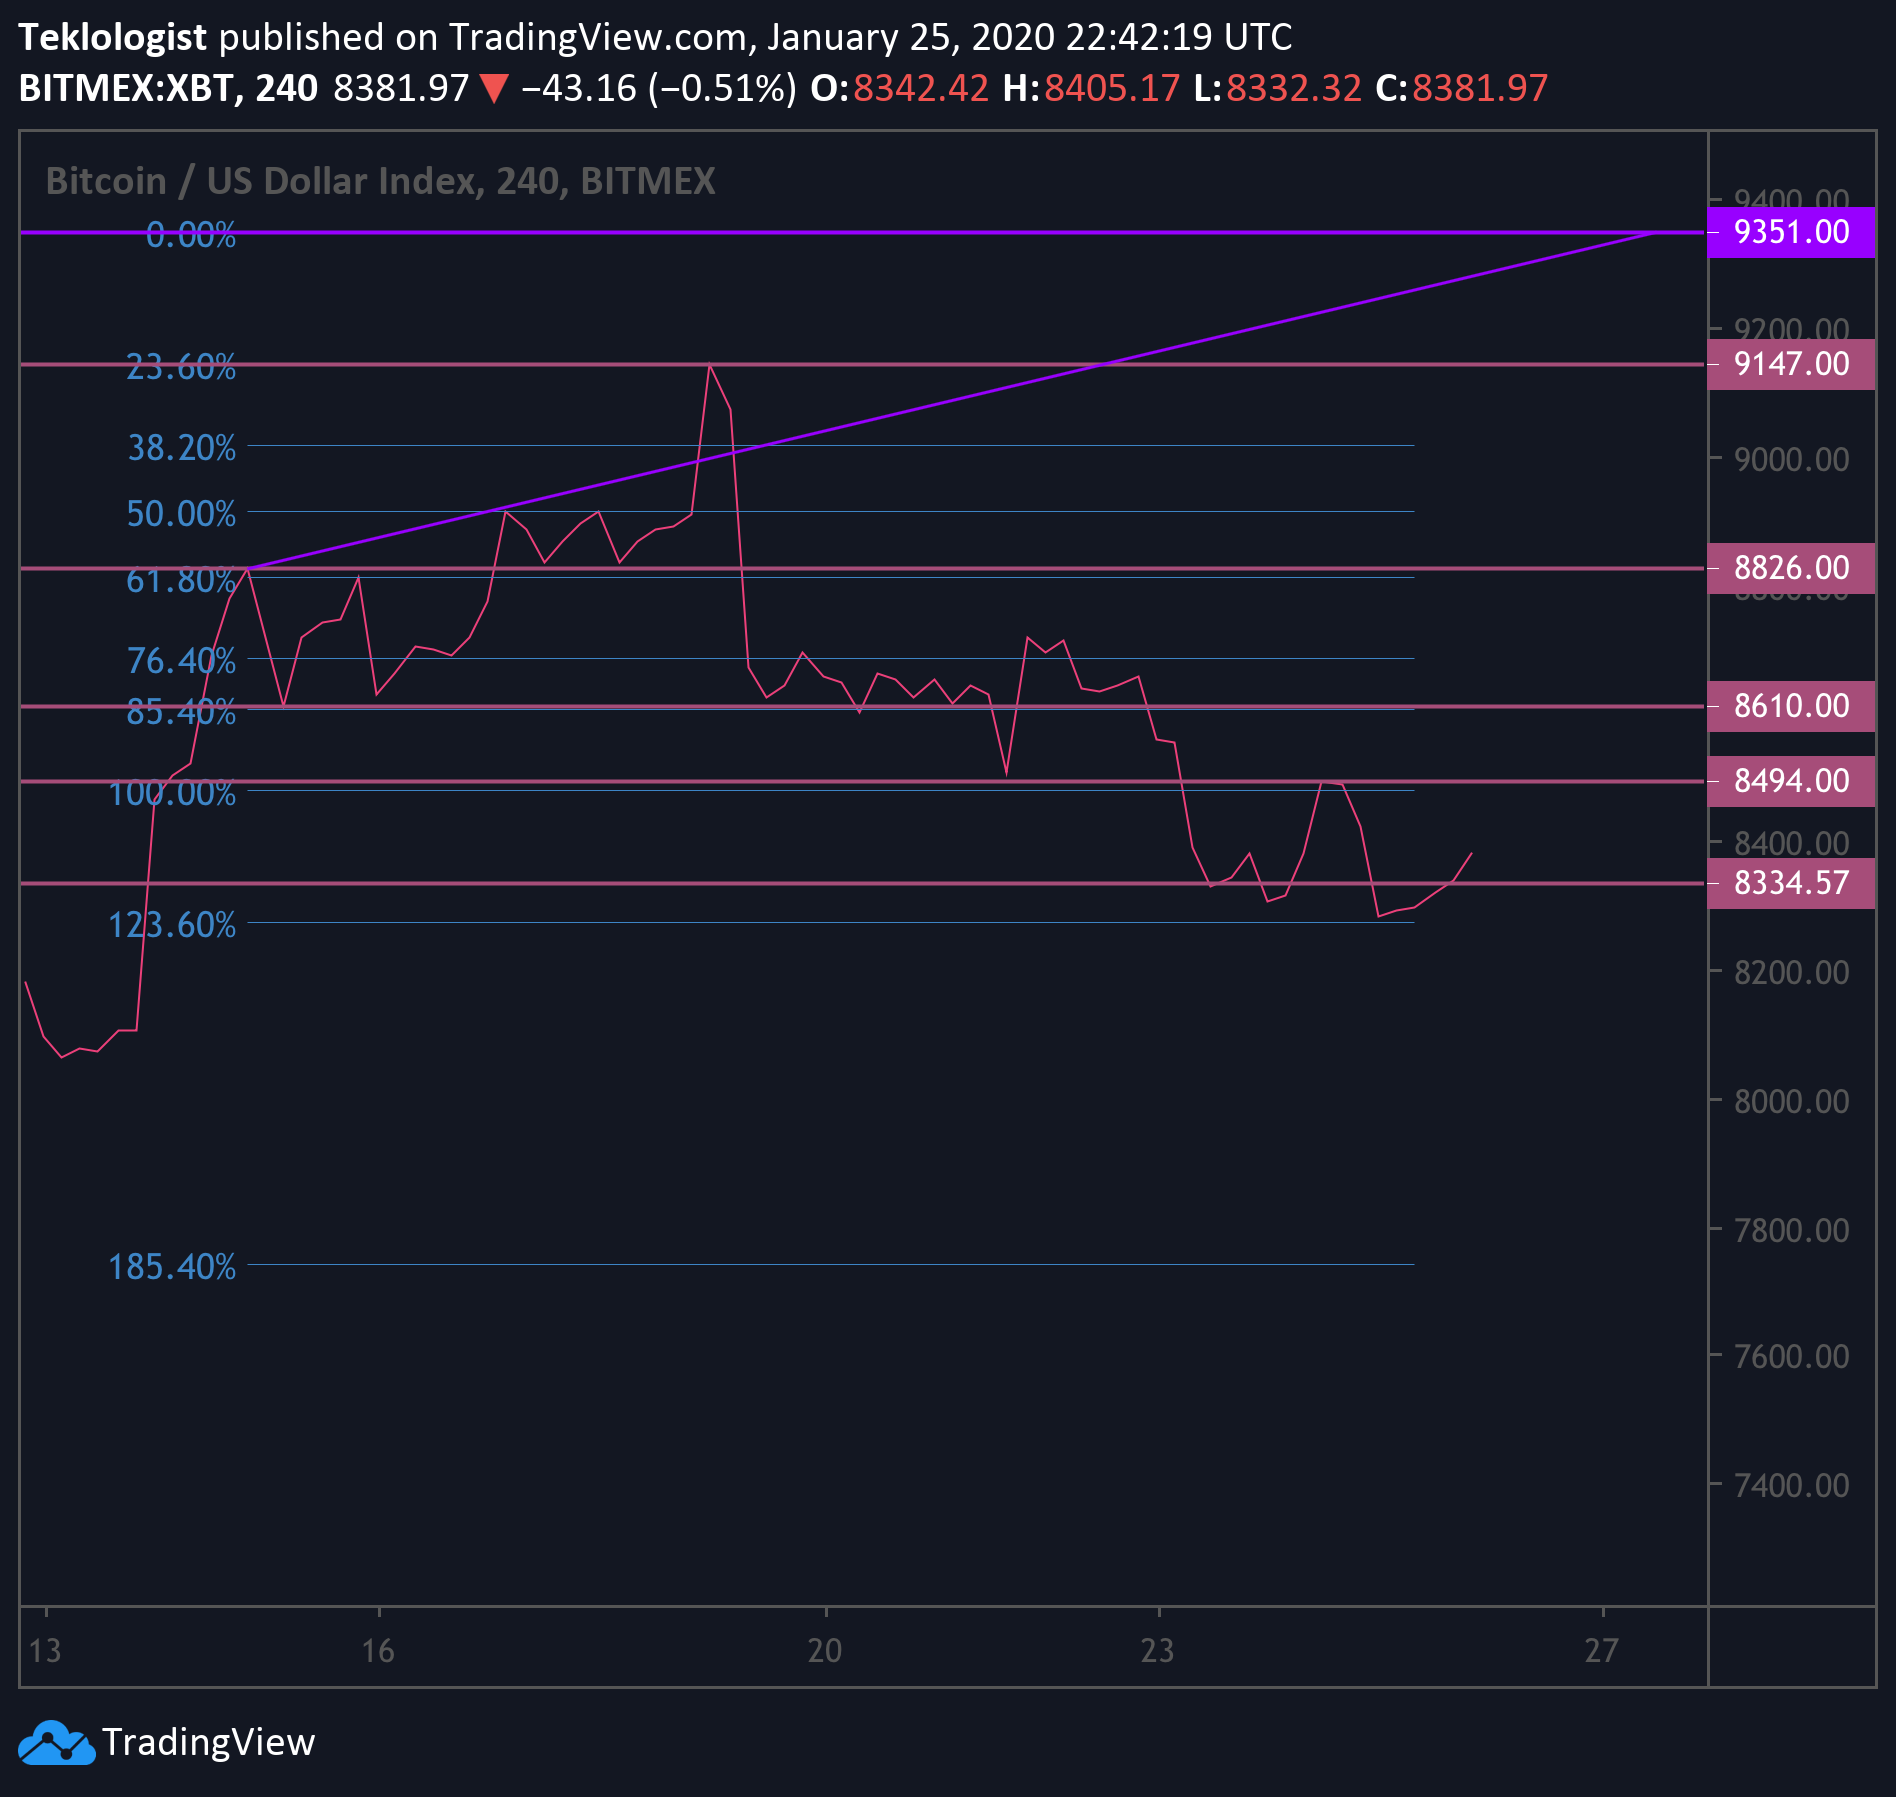Click the Bitcoin / US Dollar Index chart title
This screenshot has width=1896, height=1797.
pos(380,181)
